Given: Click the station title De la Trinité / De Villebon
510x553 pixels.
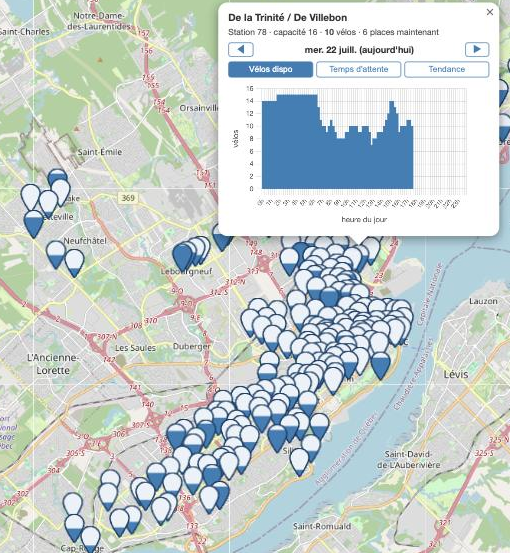Looking at the screenshot, I should coord(287,18).
